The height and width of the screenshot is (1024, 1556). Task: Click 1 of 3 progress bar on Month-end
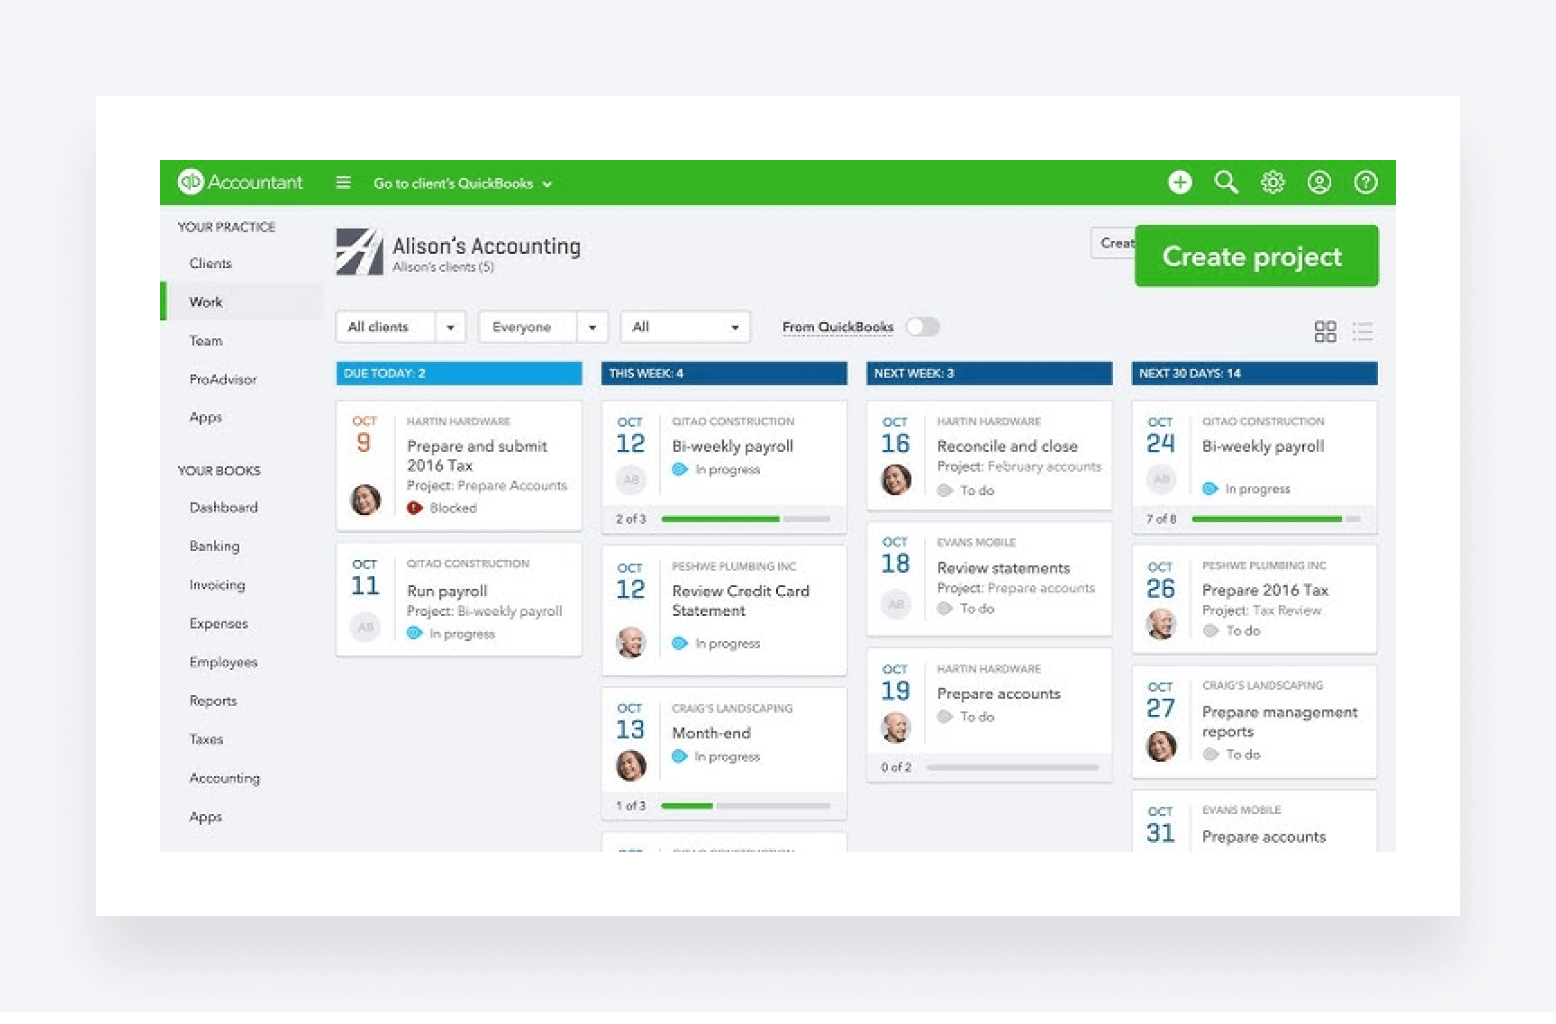point(745,805)
